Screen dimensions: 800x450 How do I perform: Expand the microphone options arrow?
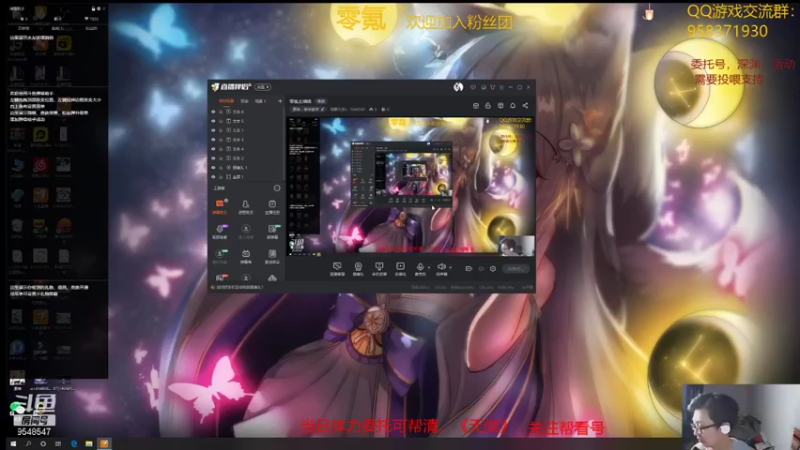429,267
